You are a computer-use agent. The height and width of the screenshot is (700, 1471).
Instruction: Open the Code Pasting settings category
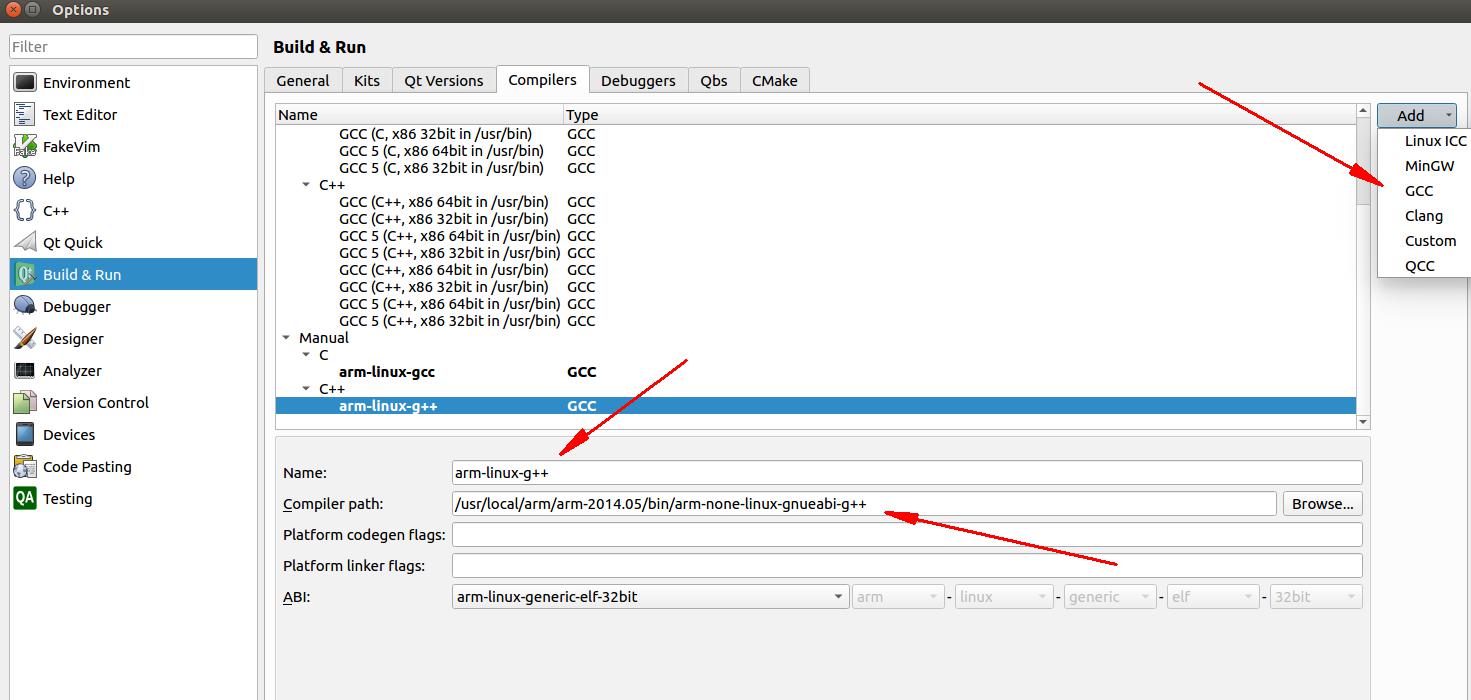tap(133, 467)
